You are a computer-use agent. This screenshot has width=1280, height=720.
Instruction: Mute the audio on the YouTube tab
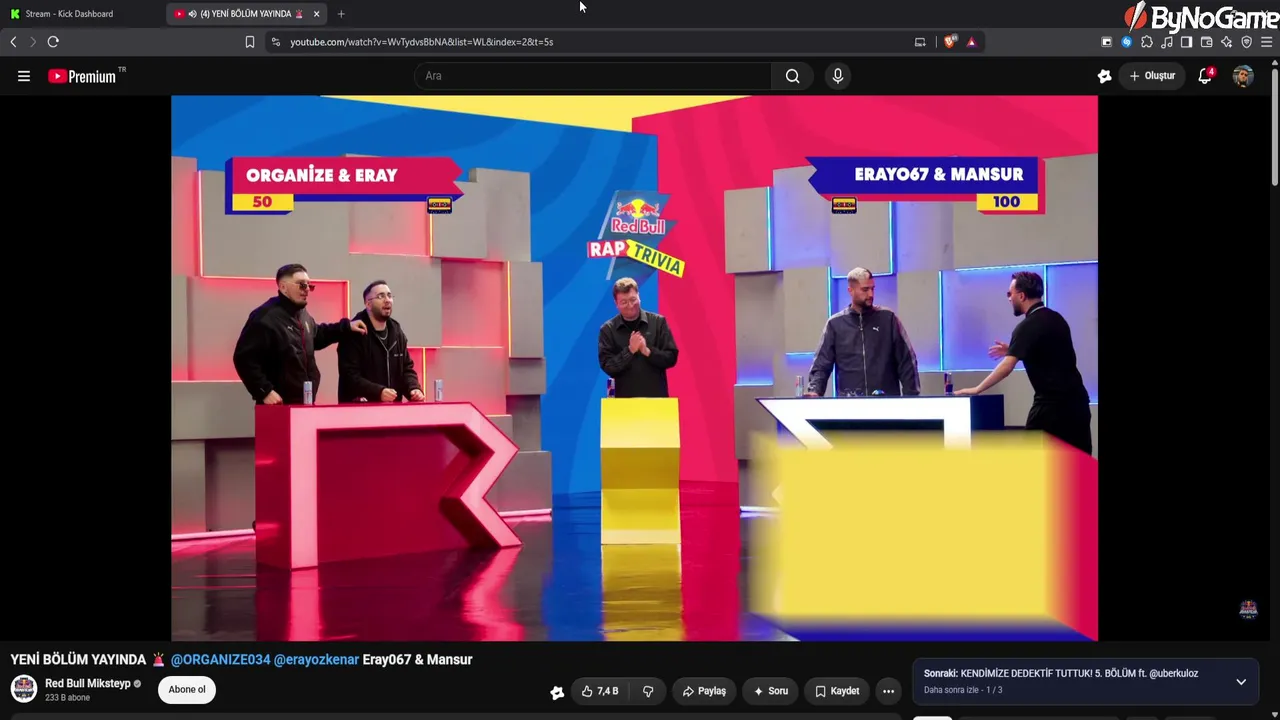(x=192, y=14)
